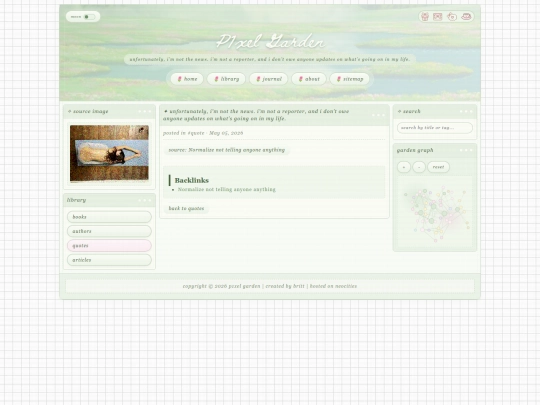Go to the journal navigation tab

(x=269, y=79)
